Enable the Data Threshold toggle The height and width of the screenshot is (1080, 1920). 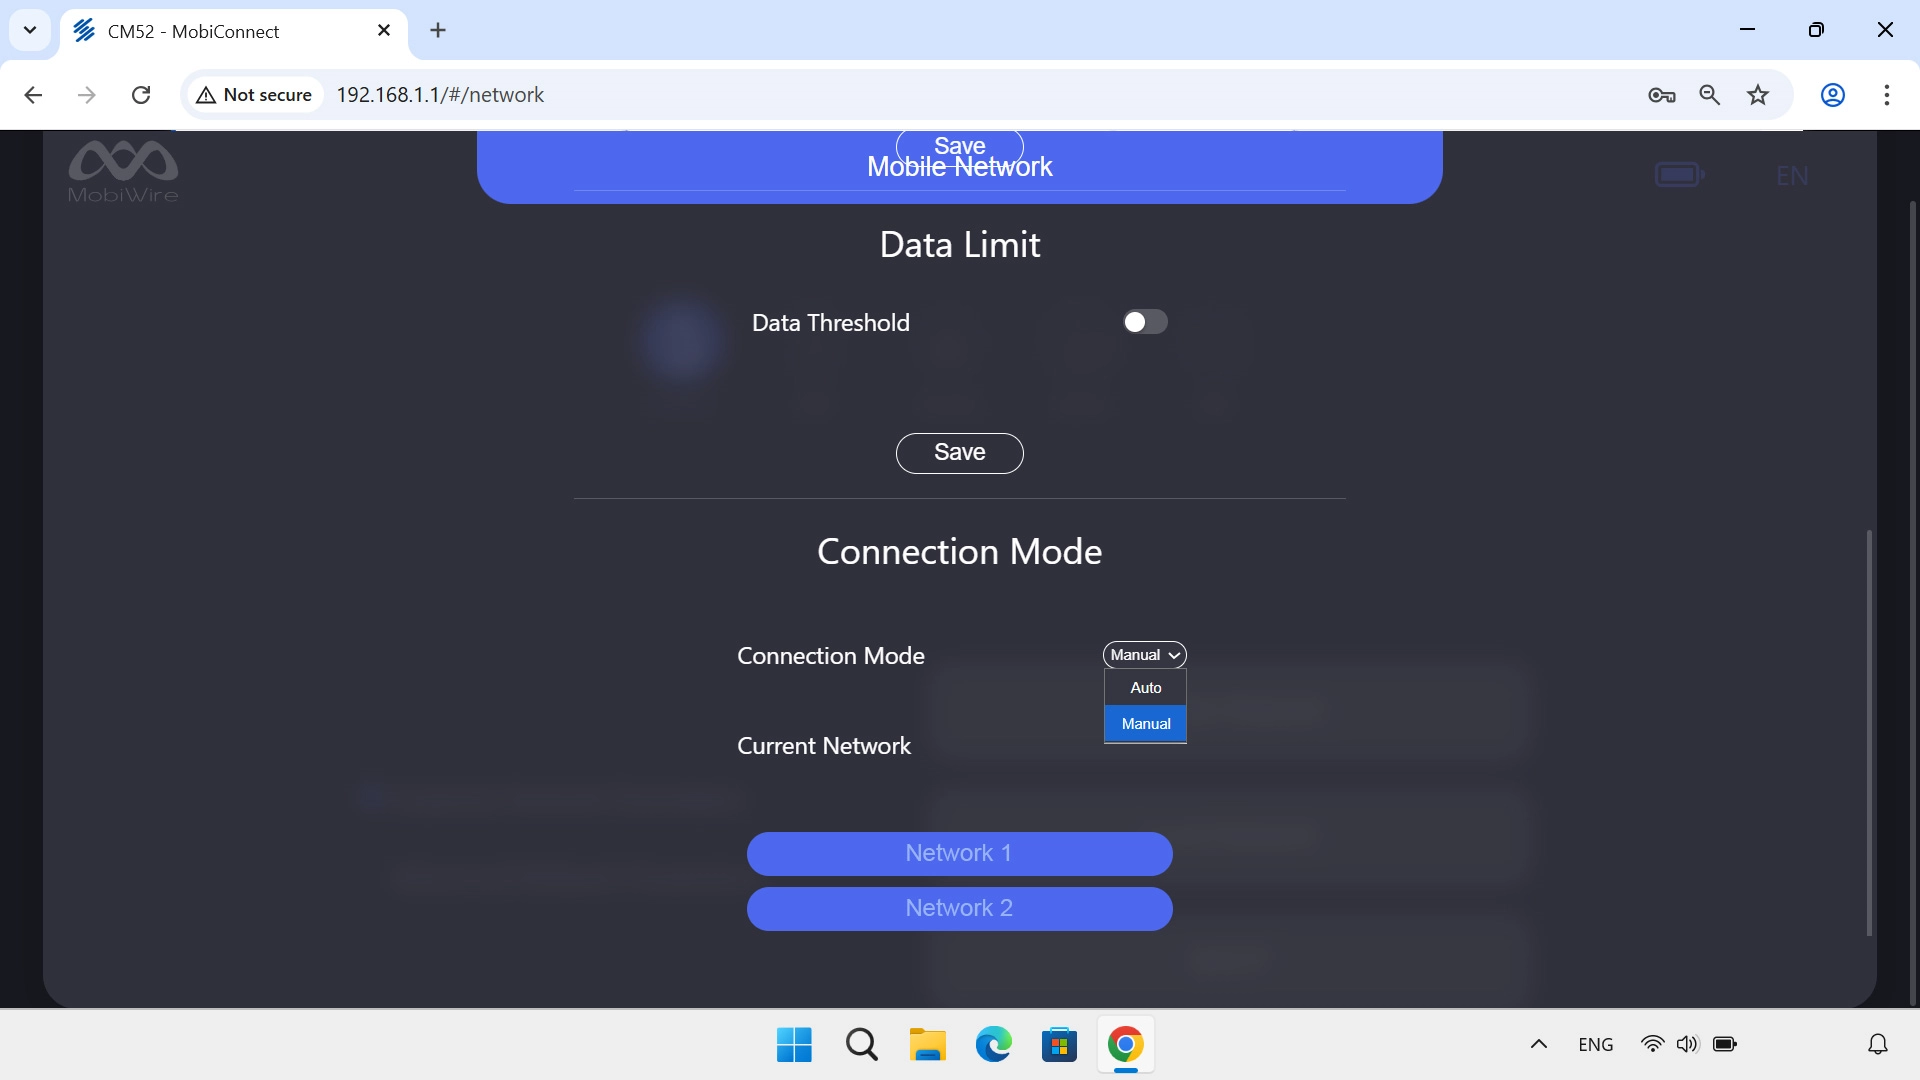[x=1145, y=322]
